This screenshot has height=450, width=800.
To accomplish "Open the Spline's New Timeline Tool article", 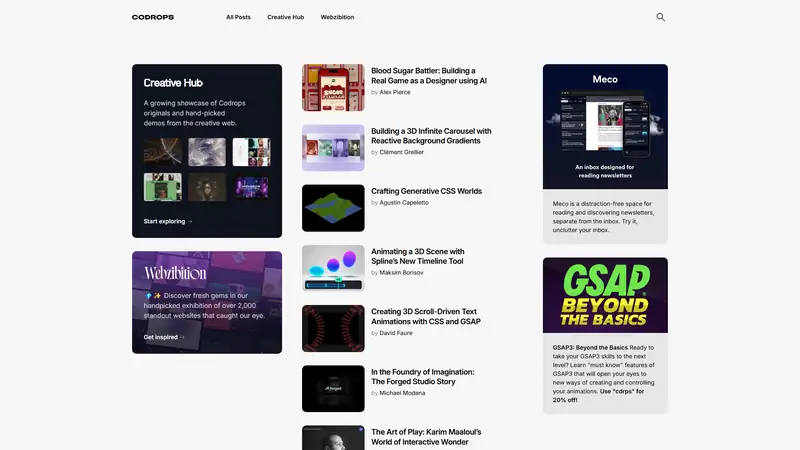I will (x=417, y=256).
